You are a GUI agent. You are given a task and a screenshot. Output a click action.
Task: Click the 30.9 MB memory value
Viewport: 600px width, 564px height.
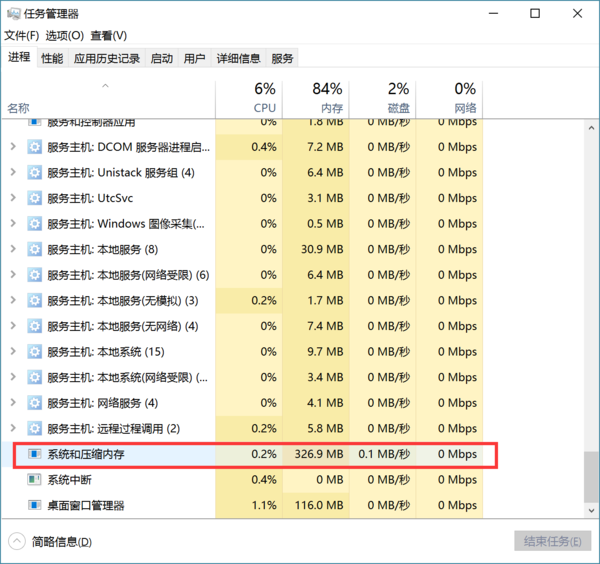322,249
